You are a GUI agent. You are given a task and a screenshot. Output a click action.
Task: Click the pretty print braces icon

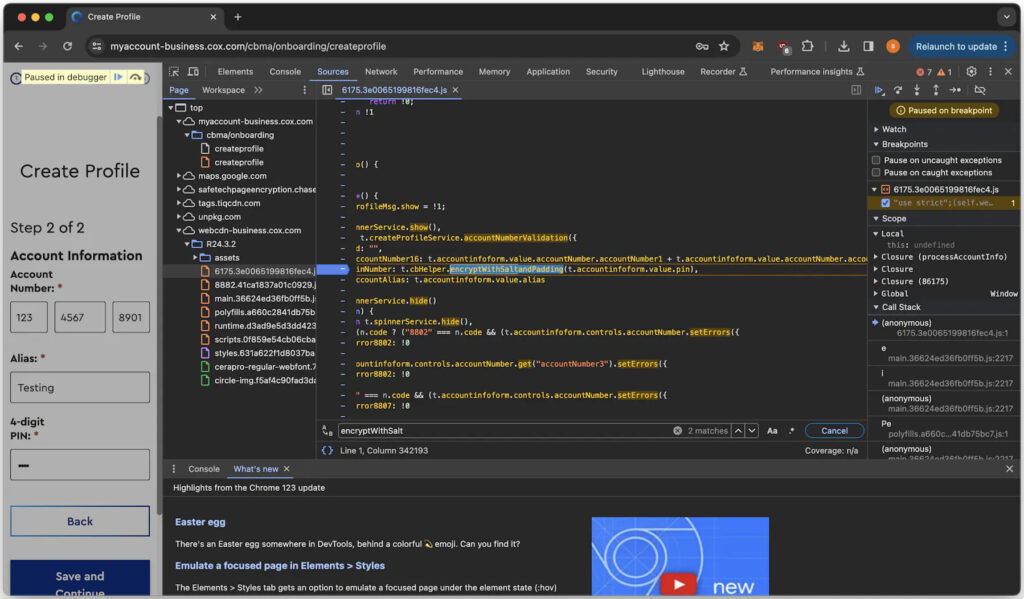point(327,451)
